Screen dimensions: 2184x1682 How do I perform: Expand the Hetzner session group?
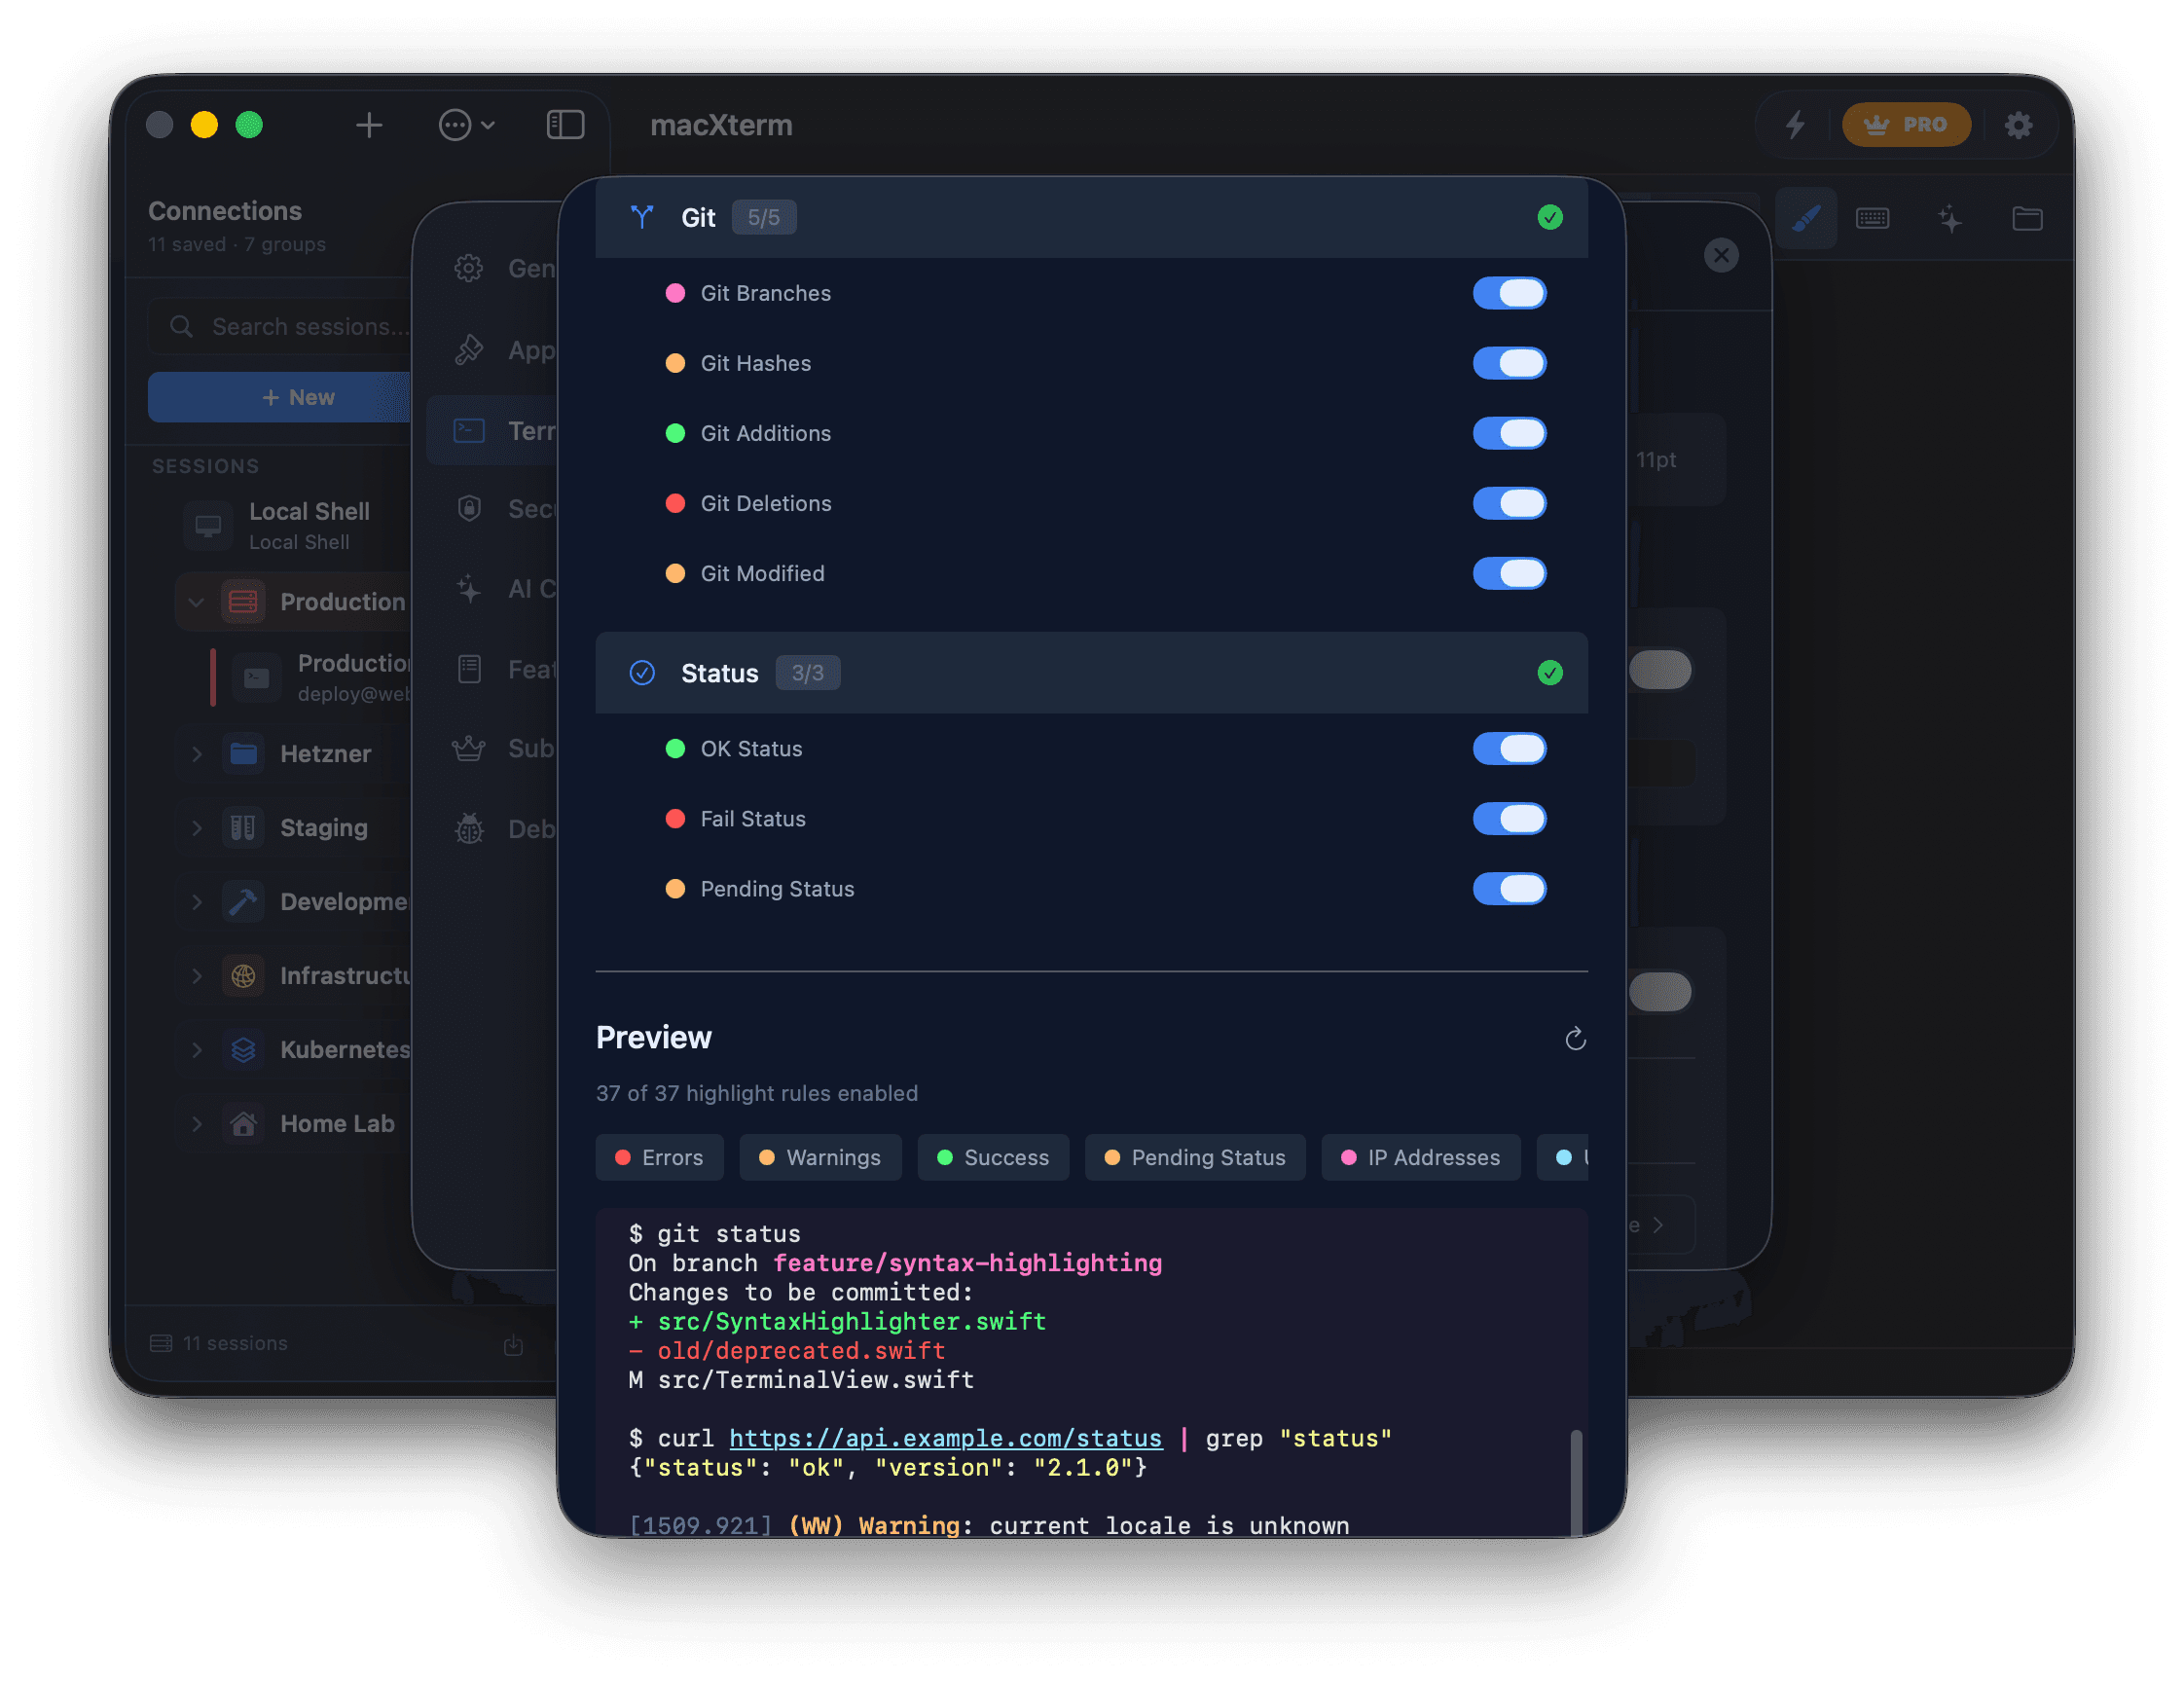coord(196,753)
